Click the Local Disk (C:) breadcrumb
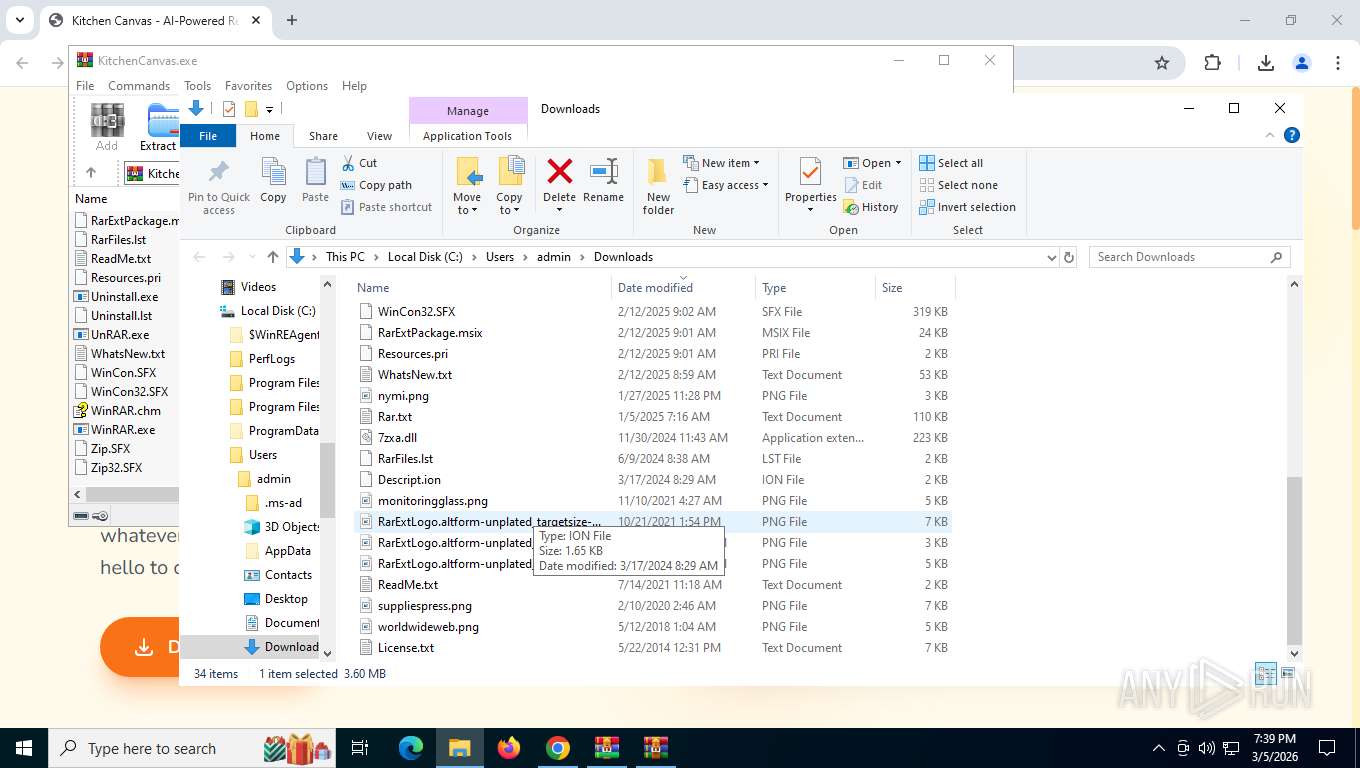Screen dimensions: 1360x768 tap(425, 257)
